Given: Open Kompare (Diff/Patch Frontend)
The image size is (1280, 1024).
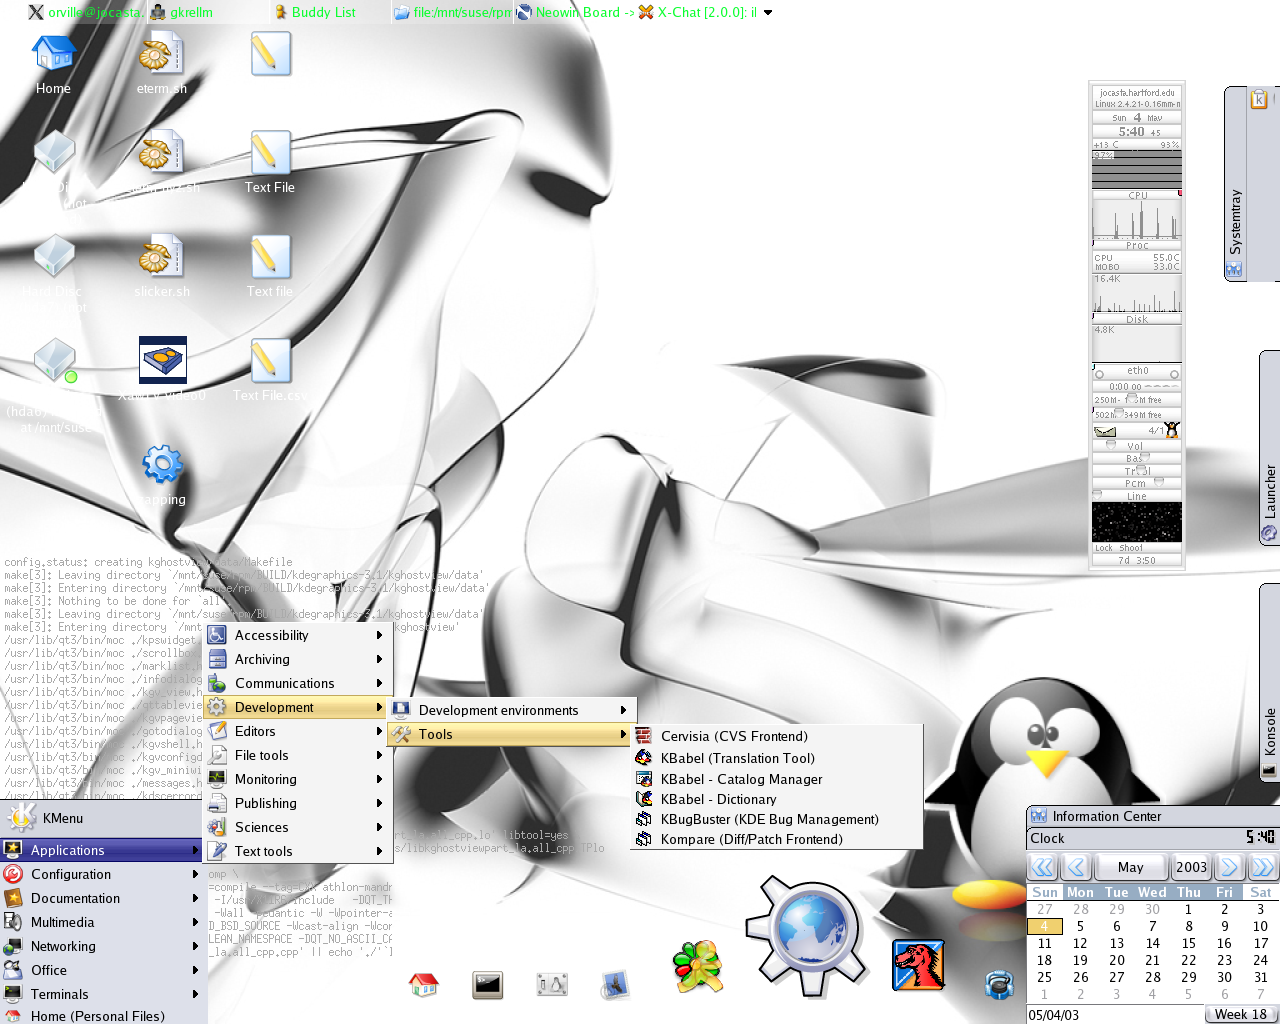Looking at the screenshot, I should pos(776,839).
